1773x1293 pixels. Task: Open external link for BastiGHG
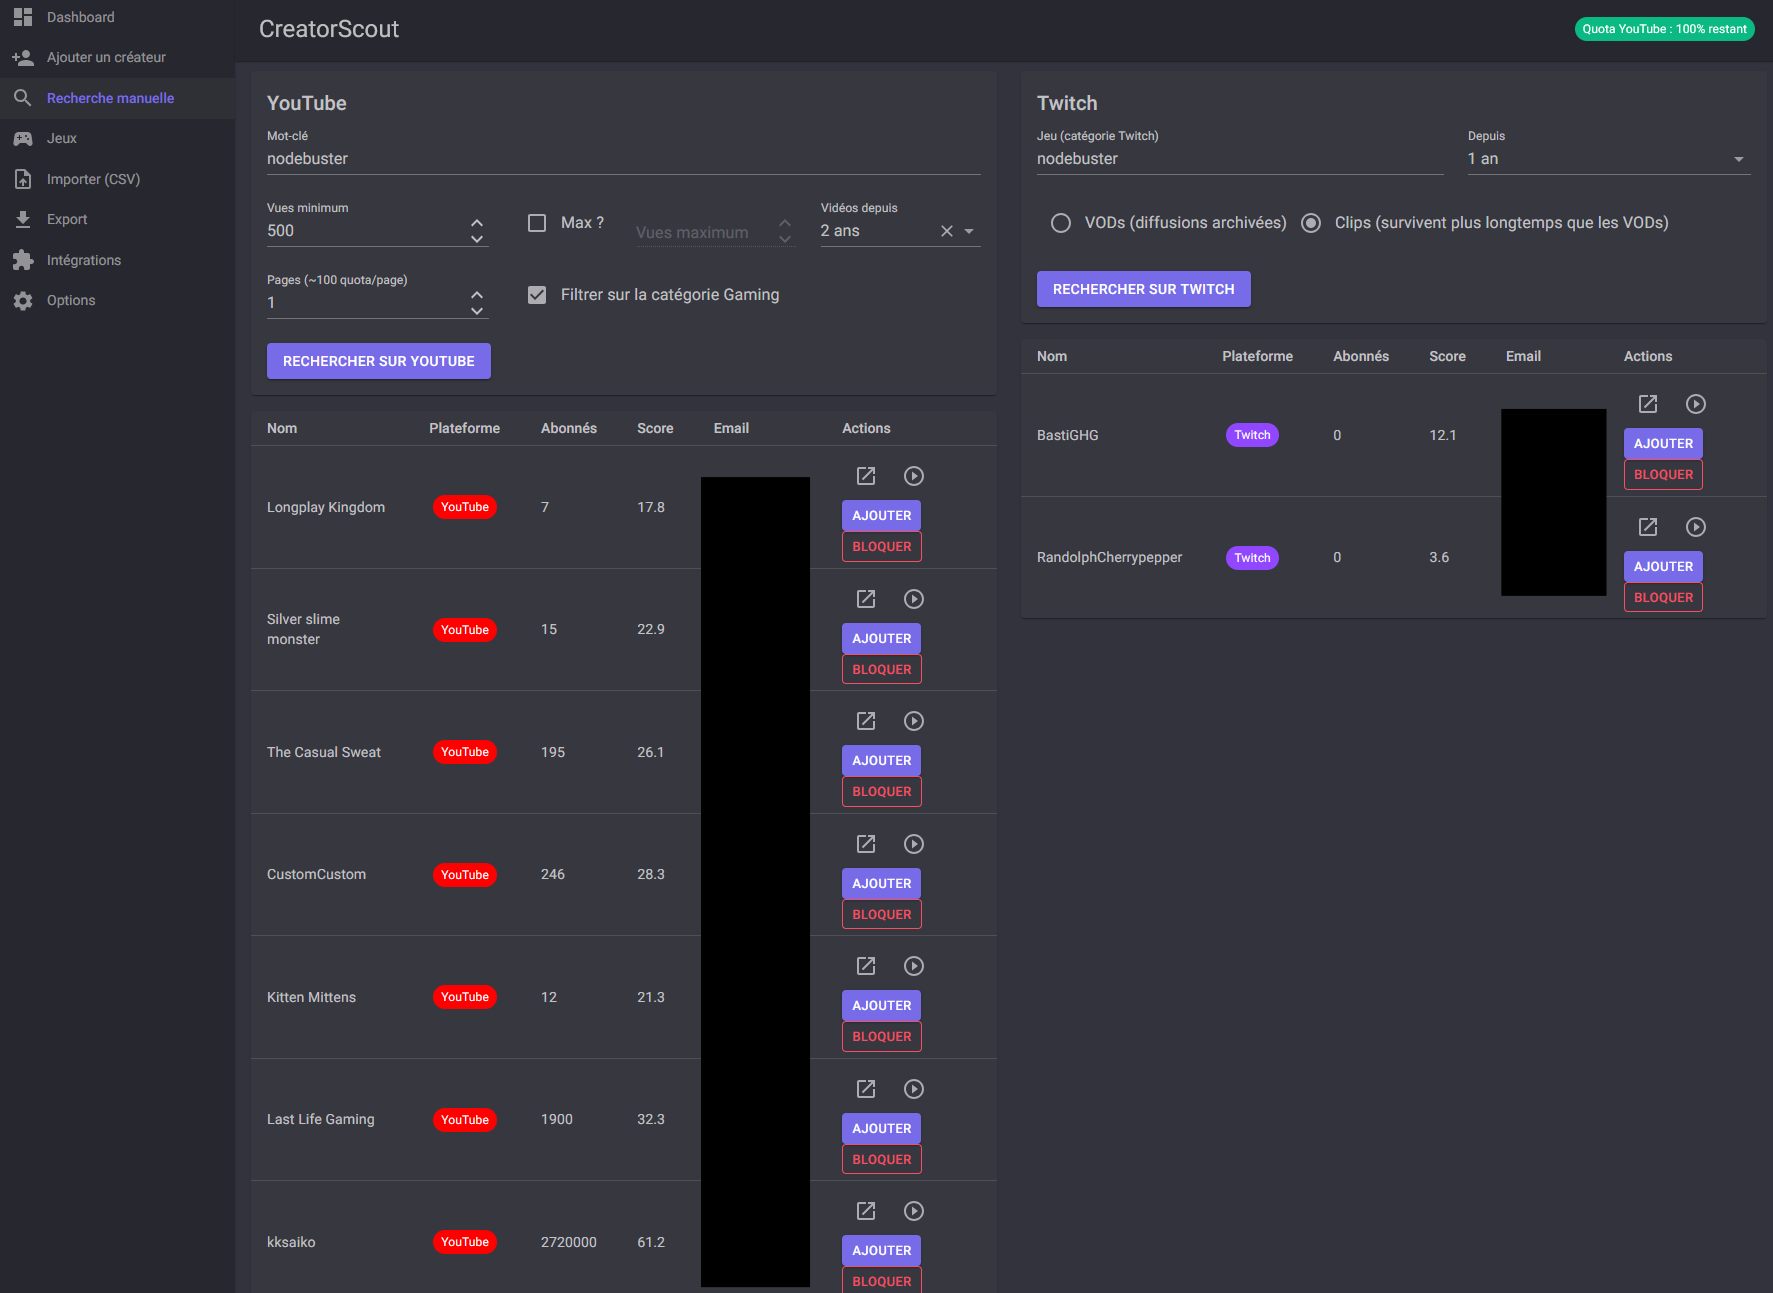[x=1648, y=404]
